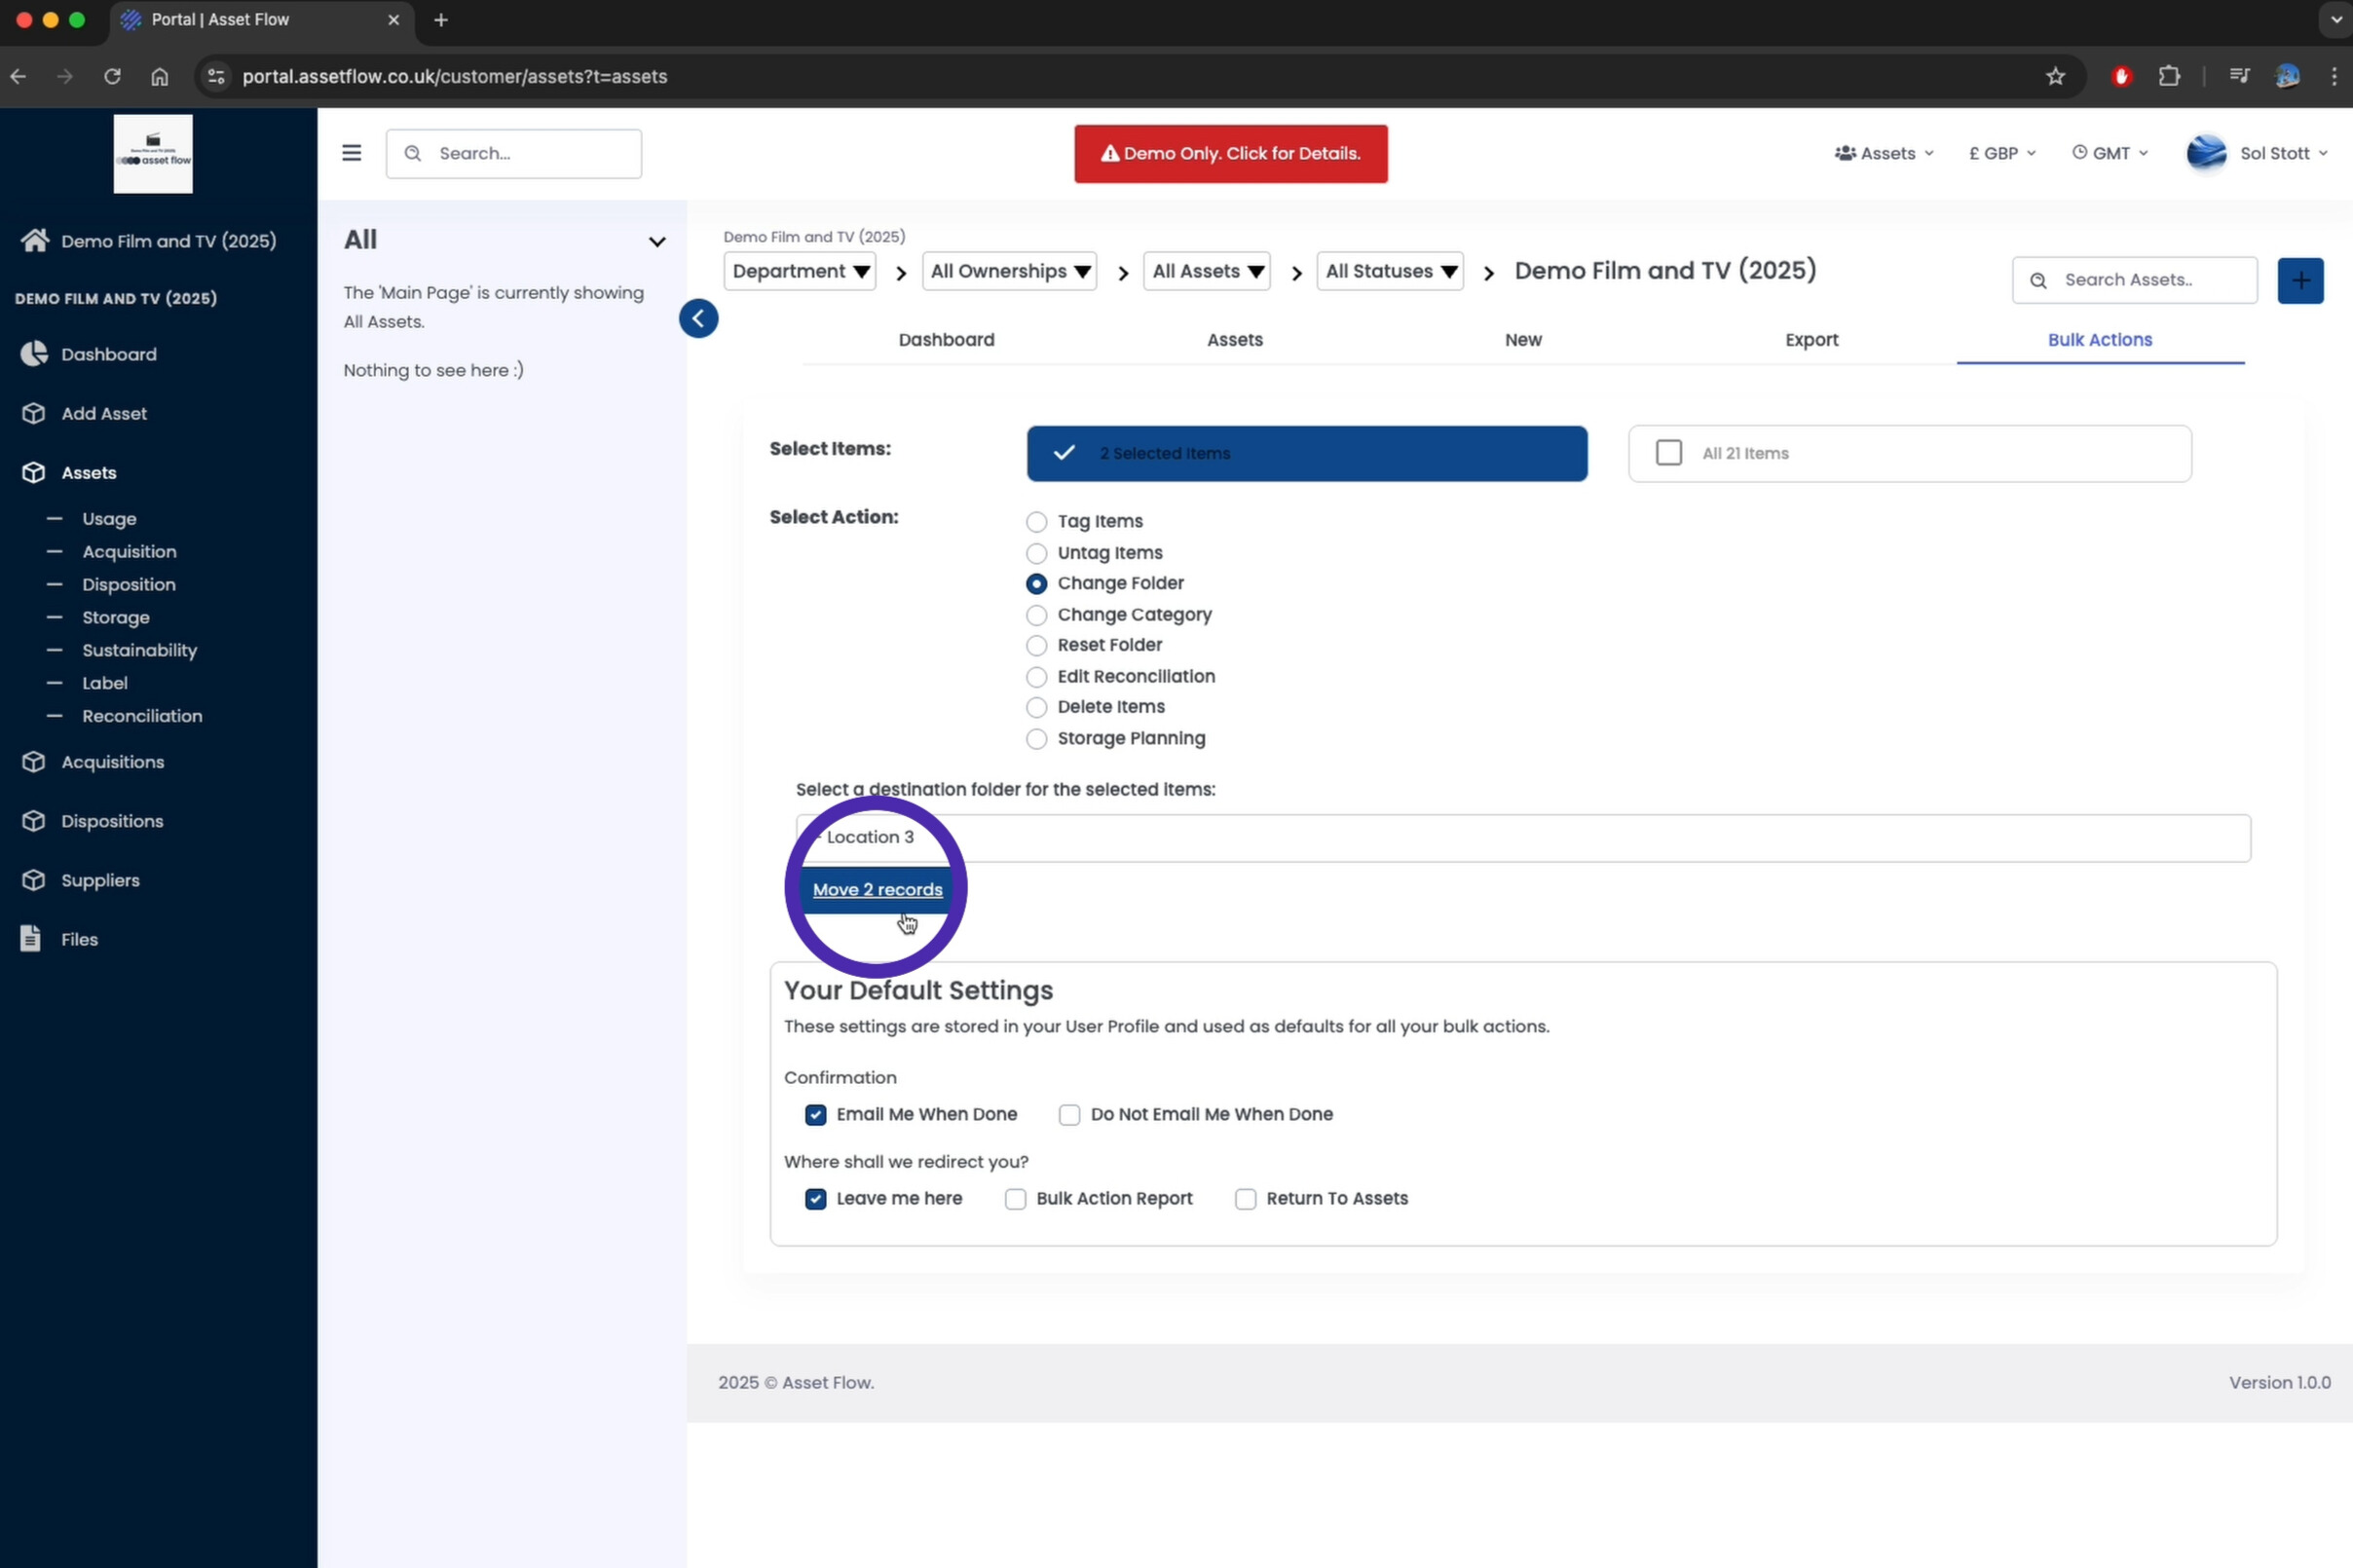This screenshot has height=1568, width=2353.
Task: Open Usage submenu item
Action: (x=109, y=519)
